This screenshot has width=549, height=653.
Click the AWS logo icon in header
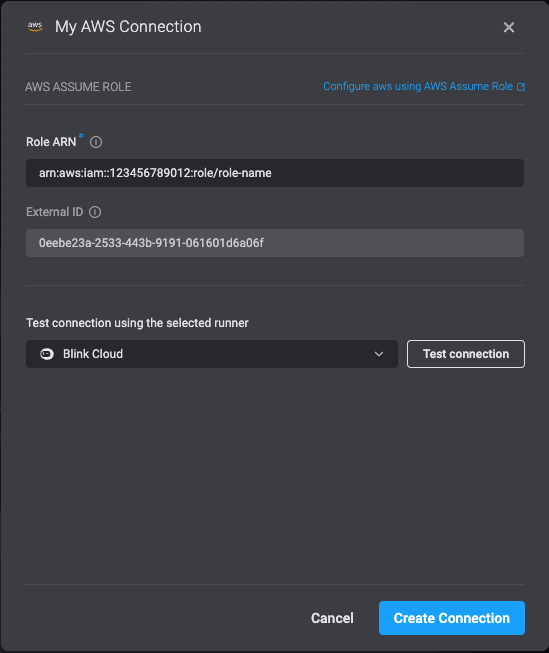35,27
